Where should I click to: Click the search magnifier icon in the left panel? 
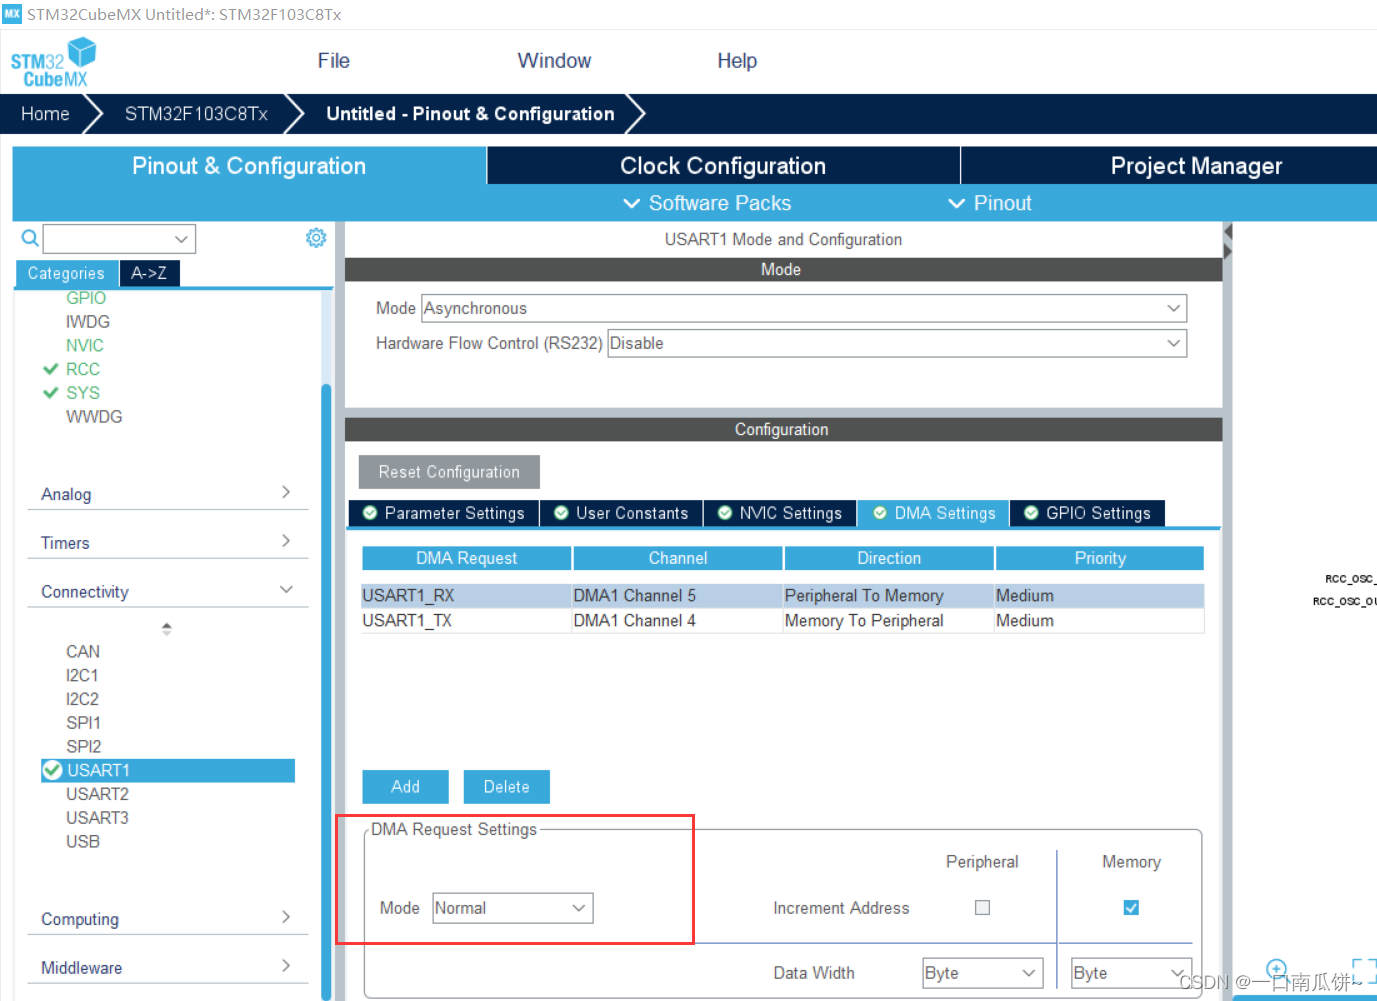click(30, 238)
